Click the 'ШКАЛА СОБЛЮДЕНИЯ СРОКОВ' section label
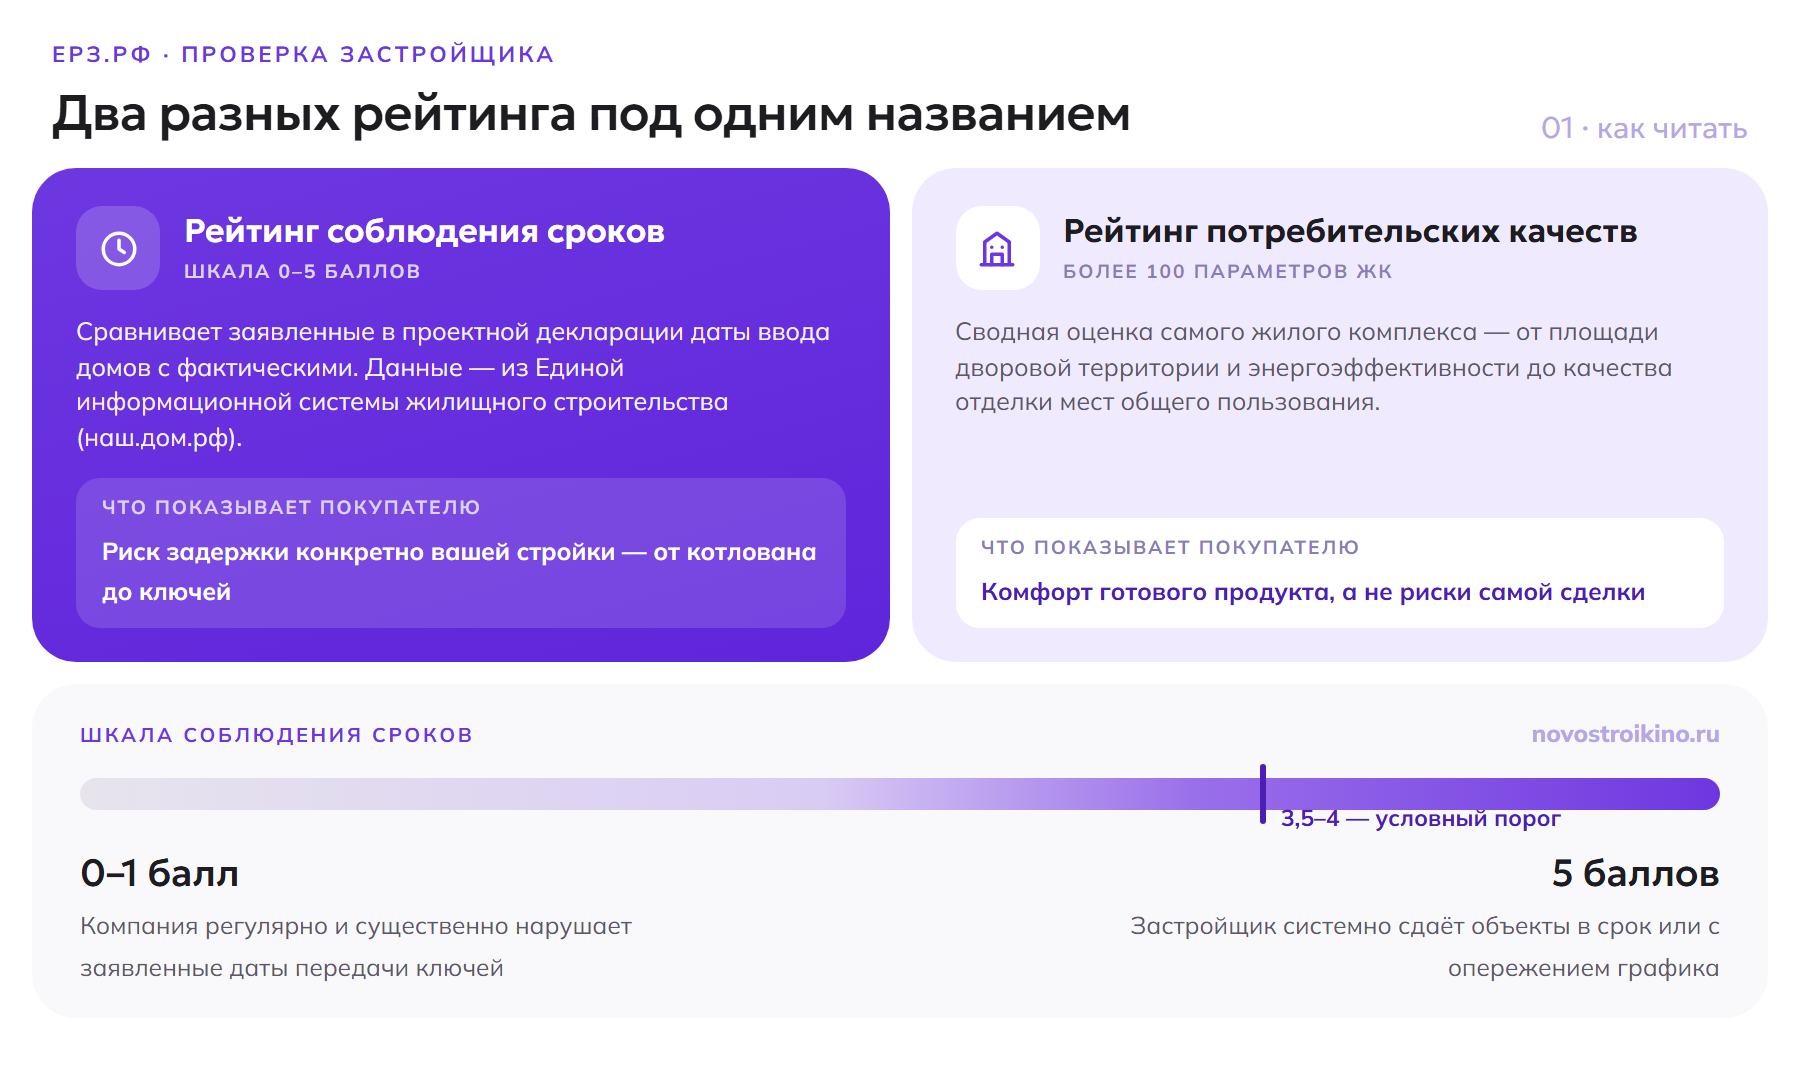This screenshot has width=1800, height=1084. click(277, 735)
